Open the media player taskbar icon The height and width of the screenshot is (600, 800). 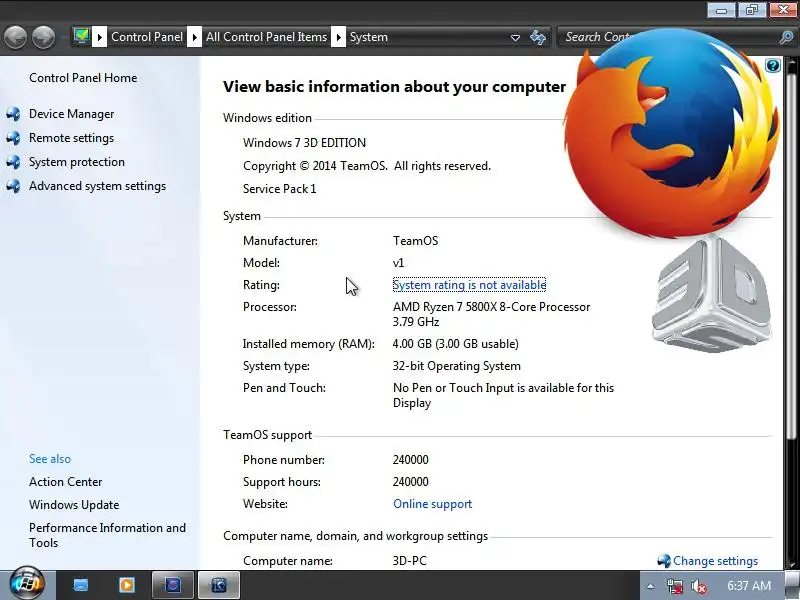[127, 585]
